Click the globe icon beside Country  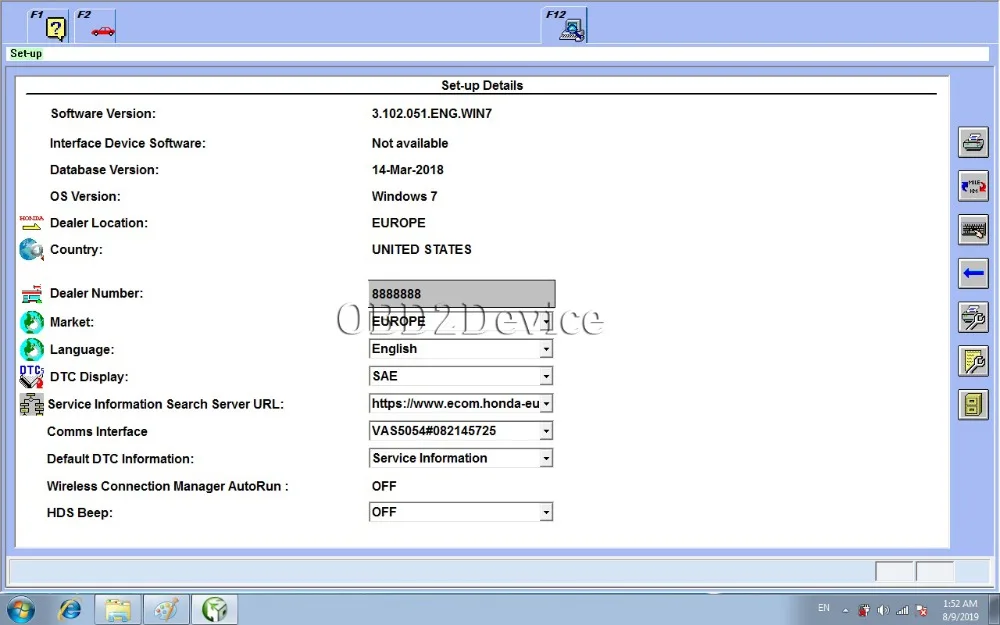click(31, 249)
